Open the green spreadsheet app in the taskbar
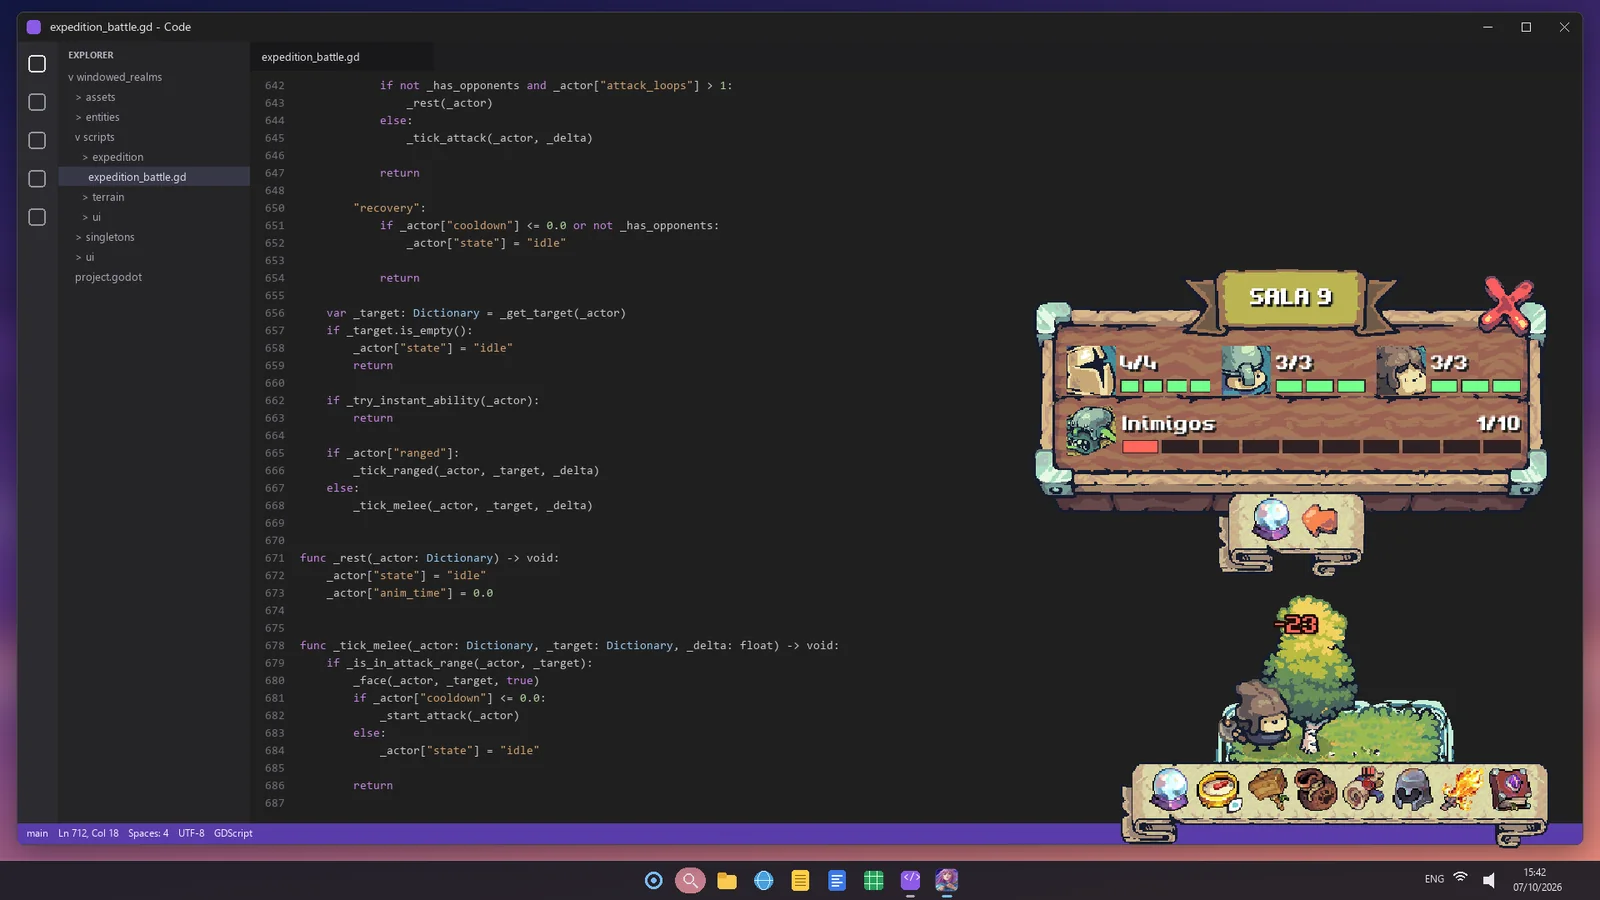The height and width of the screenshot is (900, 1600). click(874, 880)
